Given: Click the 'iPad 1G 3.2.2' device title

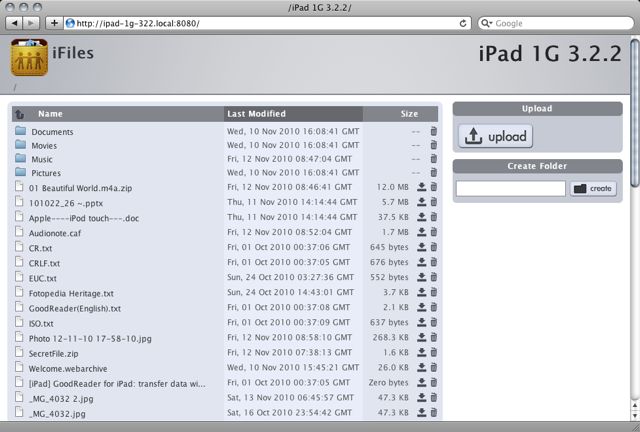Looking at the screenshot, I should click(550, 53).
